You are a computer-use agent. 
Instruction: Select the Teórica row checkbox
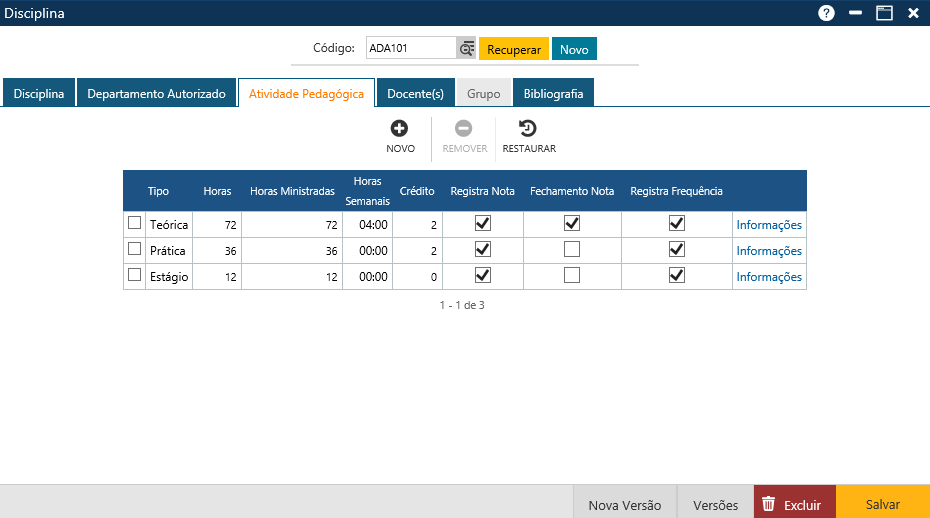[x=134, y=223]
